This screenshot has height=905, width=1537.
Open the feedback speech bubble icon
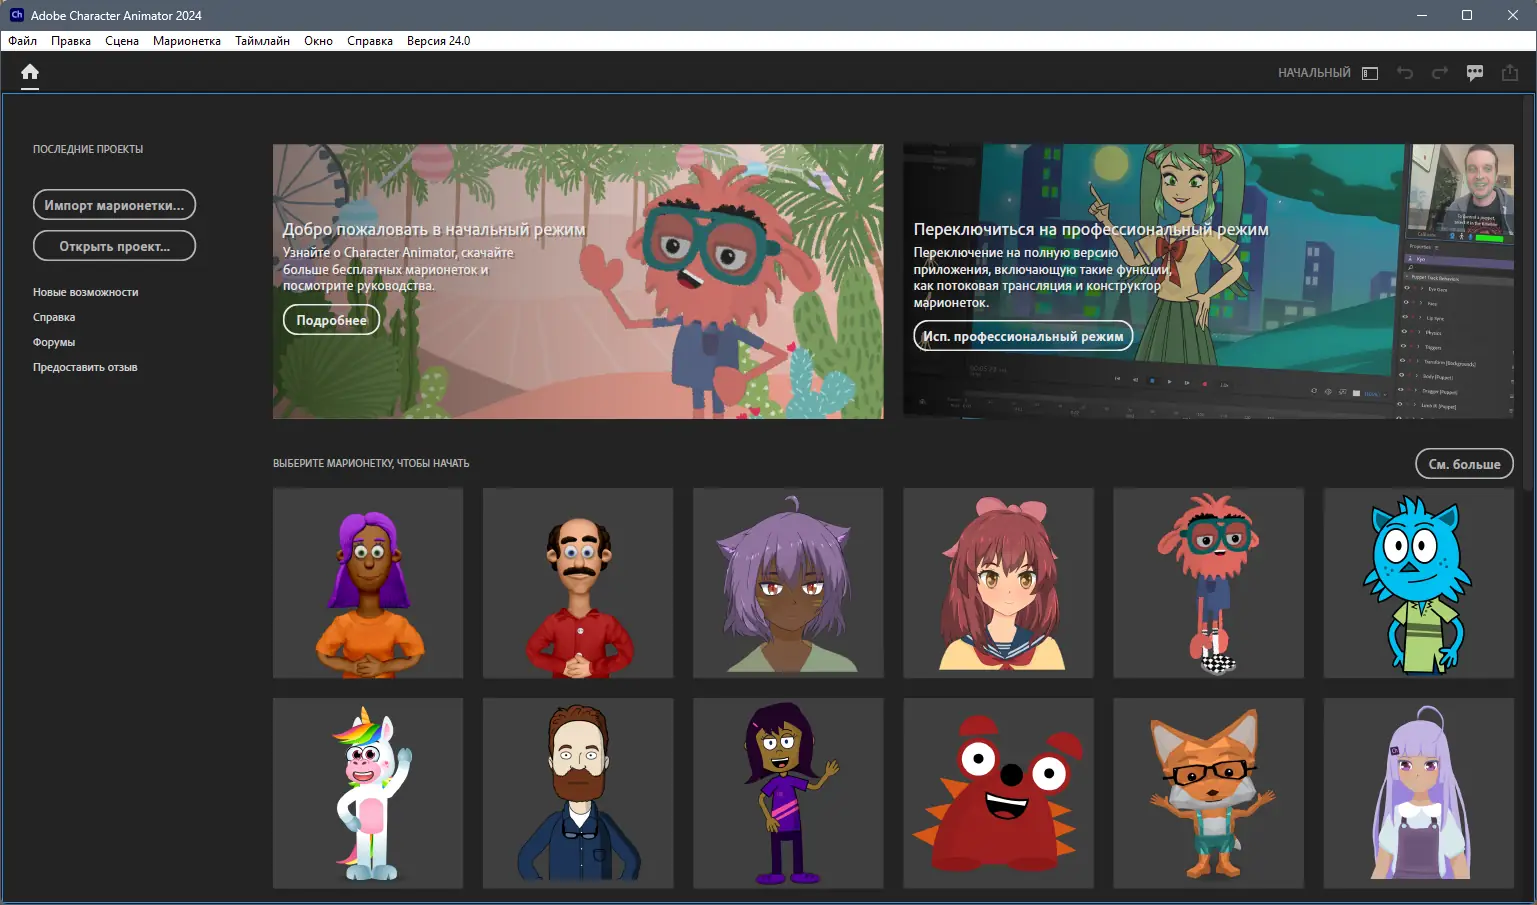[x=1475, y=73]
